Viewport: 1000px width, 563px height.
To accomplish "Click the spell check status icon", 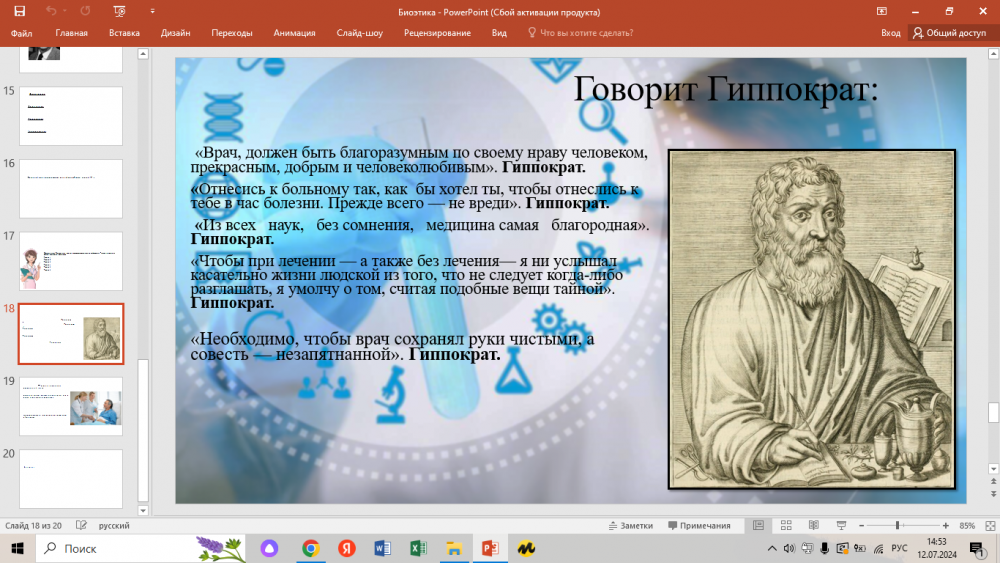I will 81,525.
